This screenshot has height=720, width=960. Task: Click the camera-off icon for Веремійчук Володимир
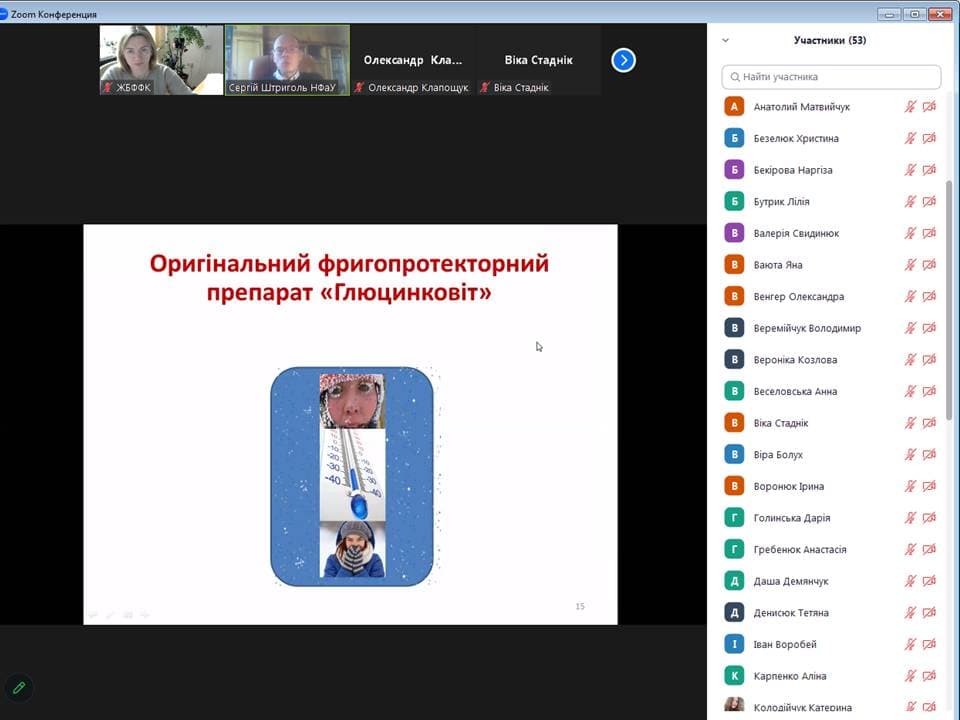[929, 328]
